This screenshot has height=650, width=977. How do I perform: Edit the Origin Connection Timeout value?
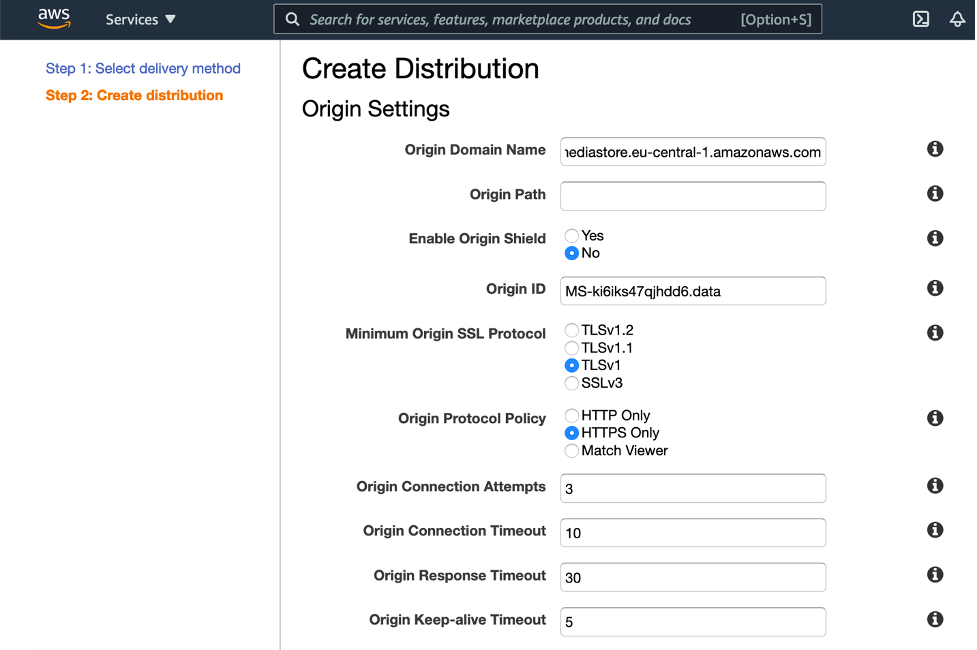(x=692, y=532)
